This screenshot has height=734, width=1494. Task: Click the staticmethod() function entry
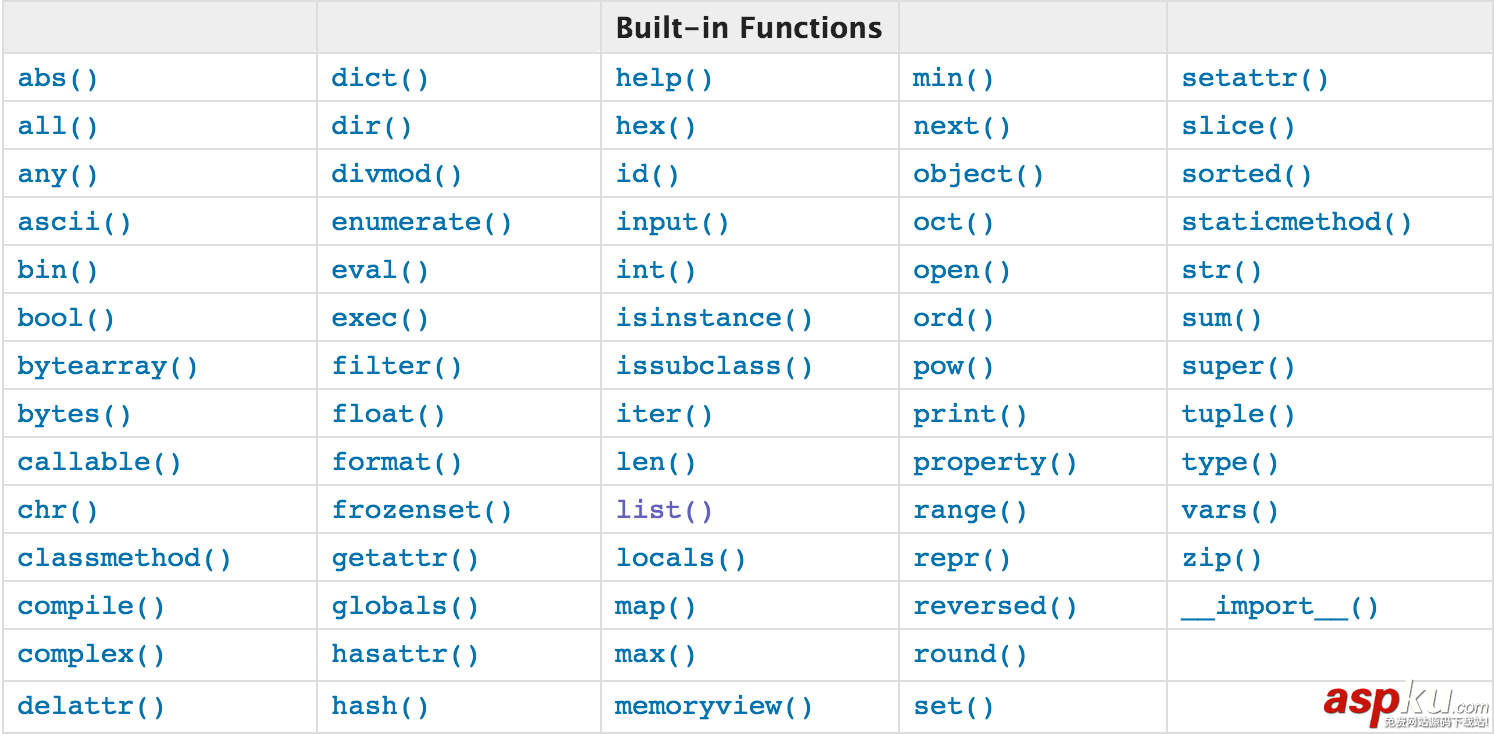(x=1297, y=222)
